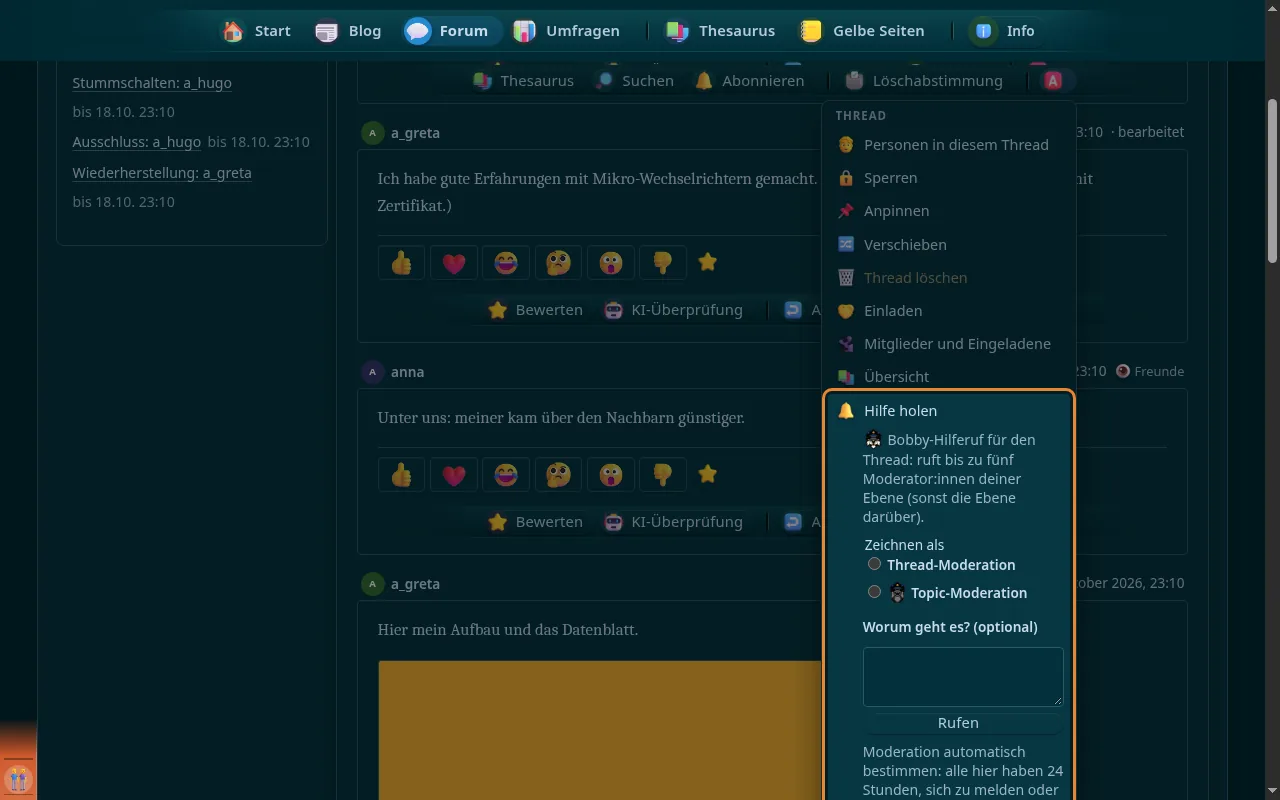Select Personen in diesem Thread menu entry
Image resolution: width=1280 pixels, height=800 pixels.
pos(948,145)
